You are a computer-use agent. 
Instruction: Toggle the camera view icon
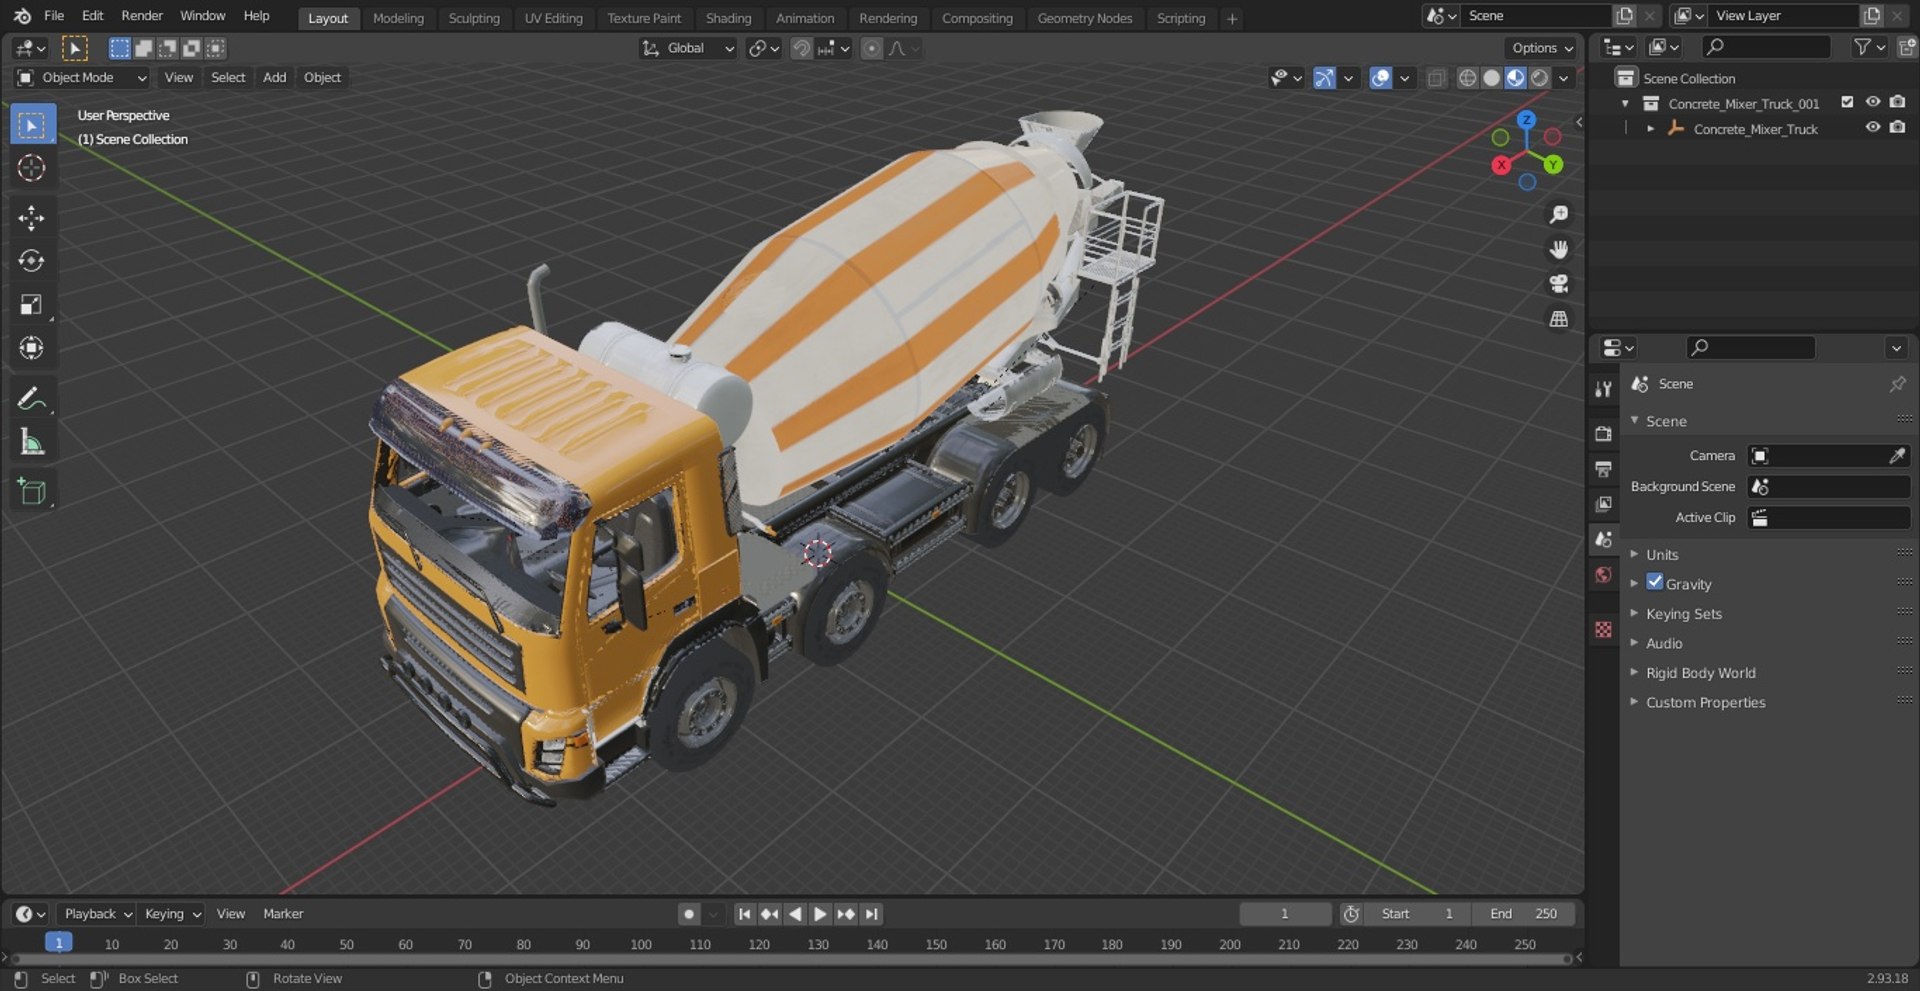tap(1558, 284)
